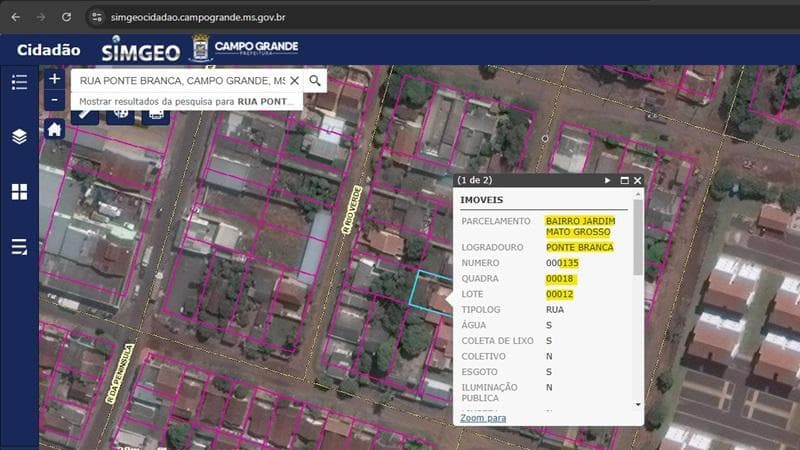The image size is (800, 450).
Task: Click the R RIO VERDE street label
Action: point(352,210)
